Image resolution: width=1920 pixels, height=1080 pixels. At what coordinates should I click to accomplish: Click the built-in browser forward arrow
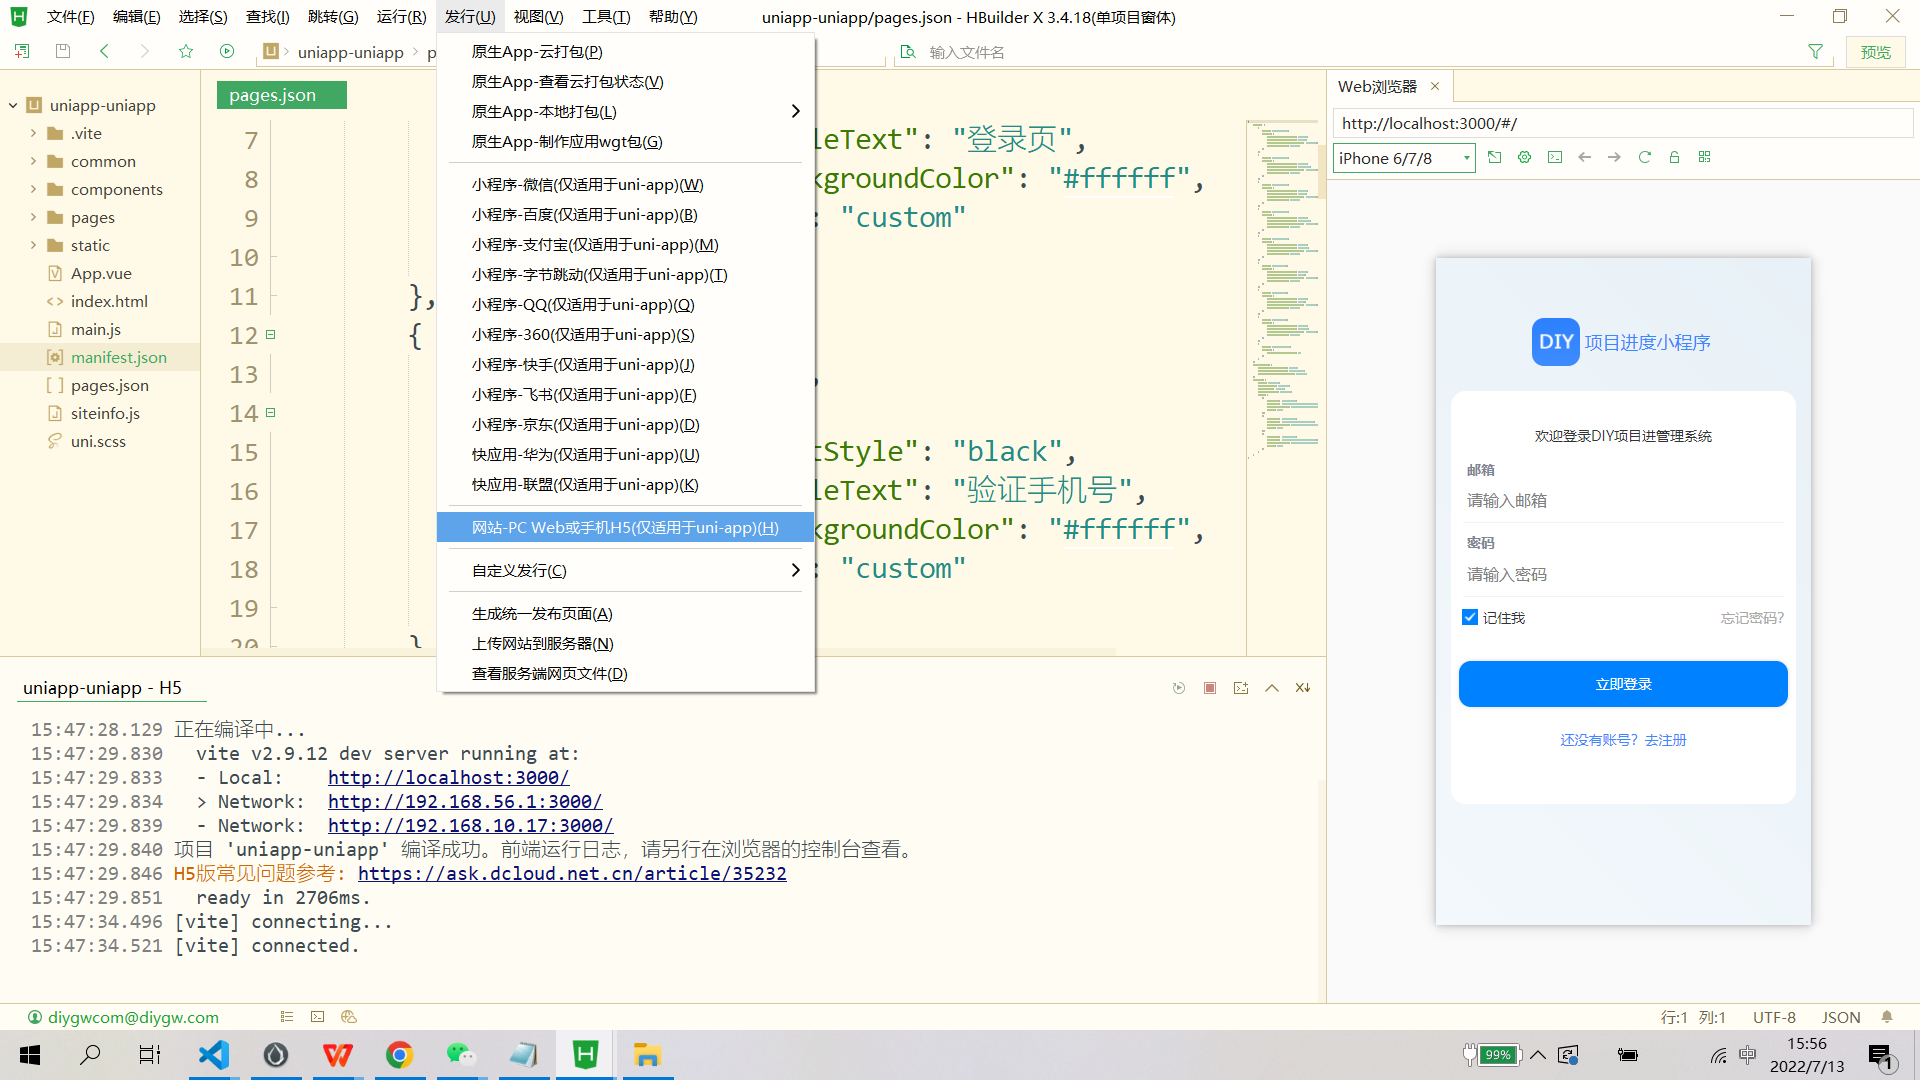click(1615, 157)
